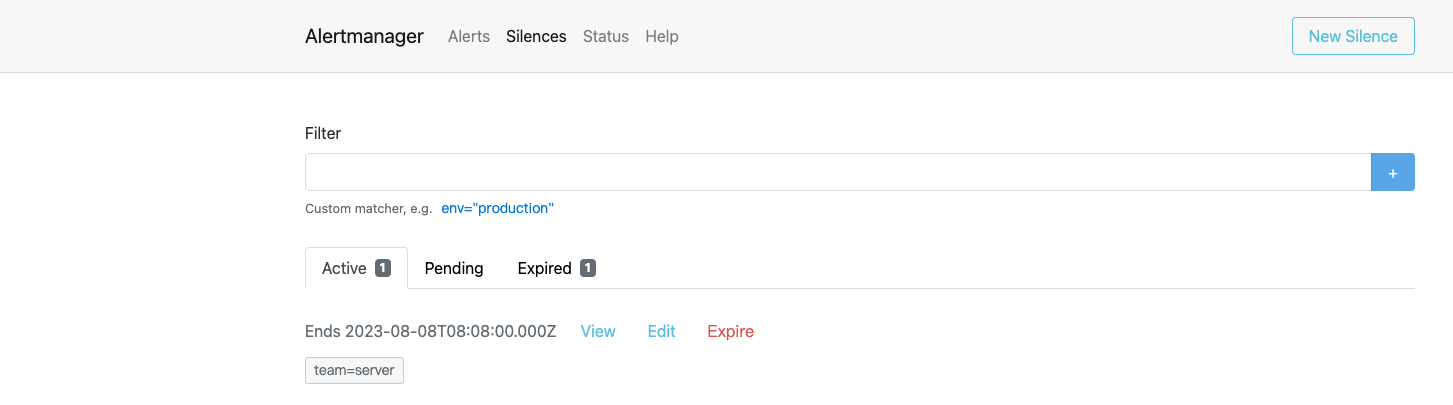
Task: Insert the env="production" example matcher
Action: click(x=497, y=208)
